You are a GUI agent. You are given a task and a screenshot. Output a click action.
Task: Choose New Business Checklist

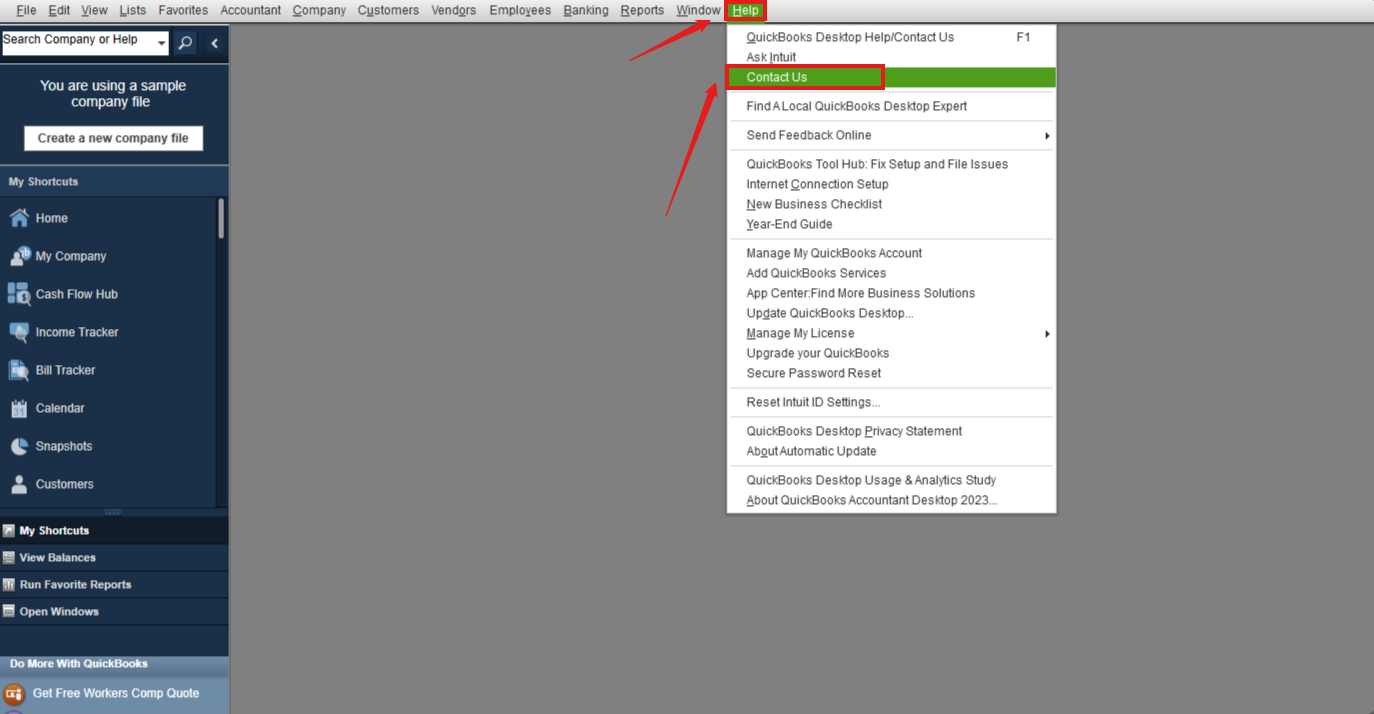click(x=891, y=204)
